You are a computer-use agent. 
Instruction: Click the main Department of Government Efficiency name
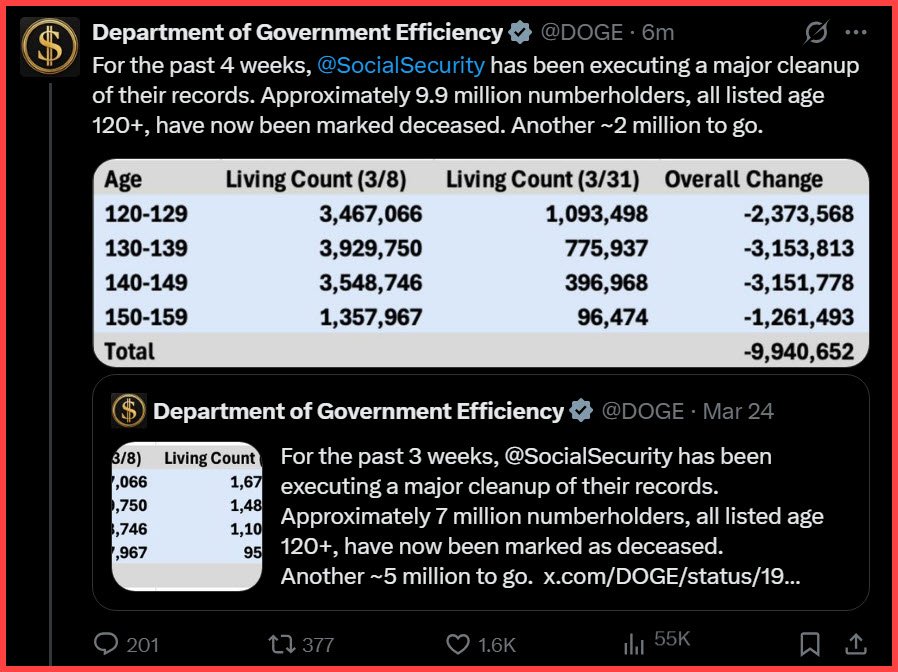tap(297, 33)
